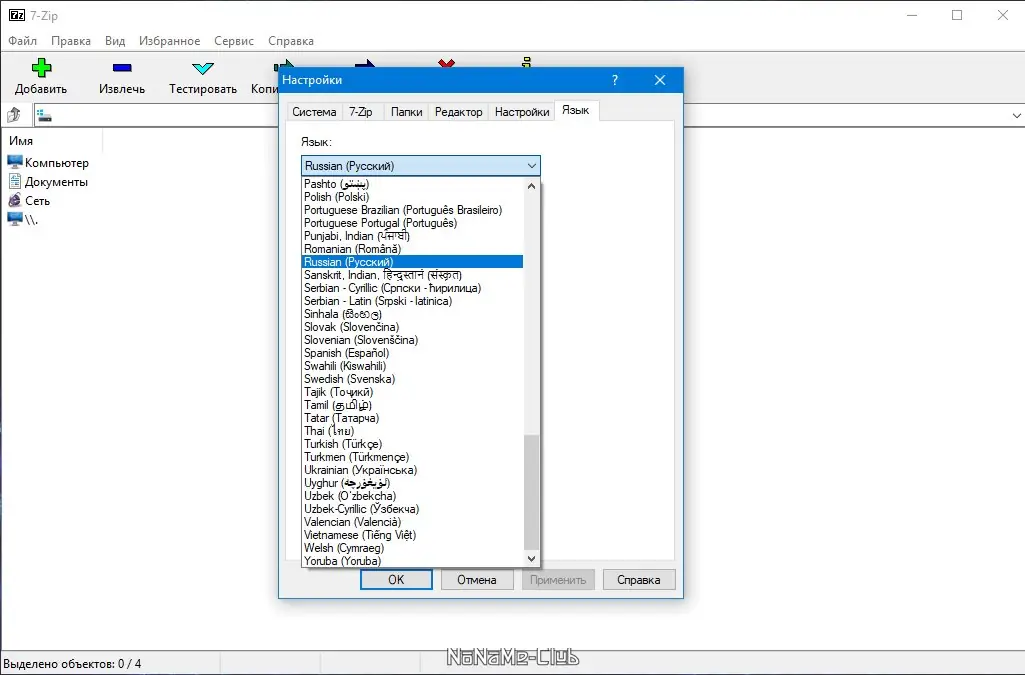This screenshot has height=675, width=1025.
Task: Switch to the Редактор tab
Action: [x=458, y=112]
